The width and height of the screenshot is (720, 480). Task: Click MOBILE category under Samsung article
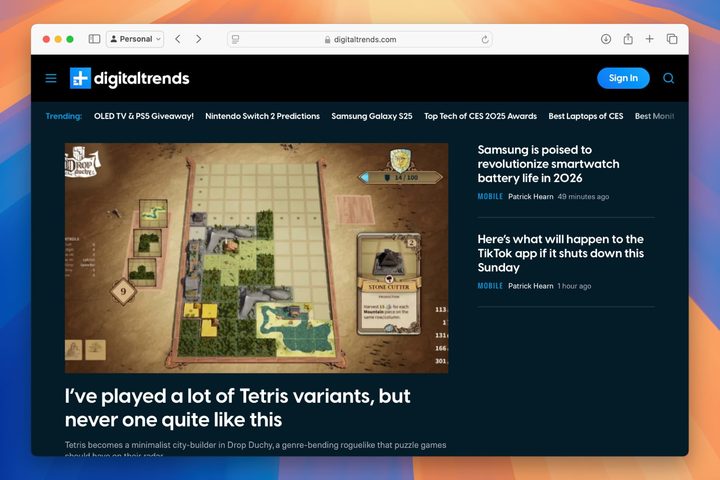490,197
